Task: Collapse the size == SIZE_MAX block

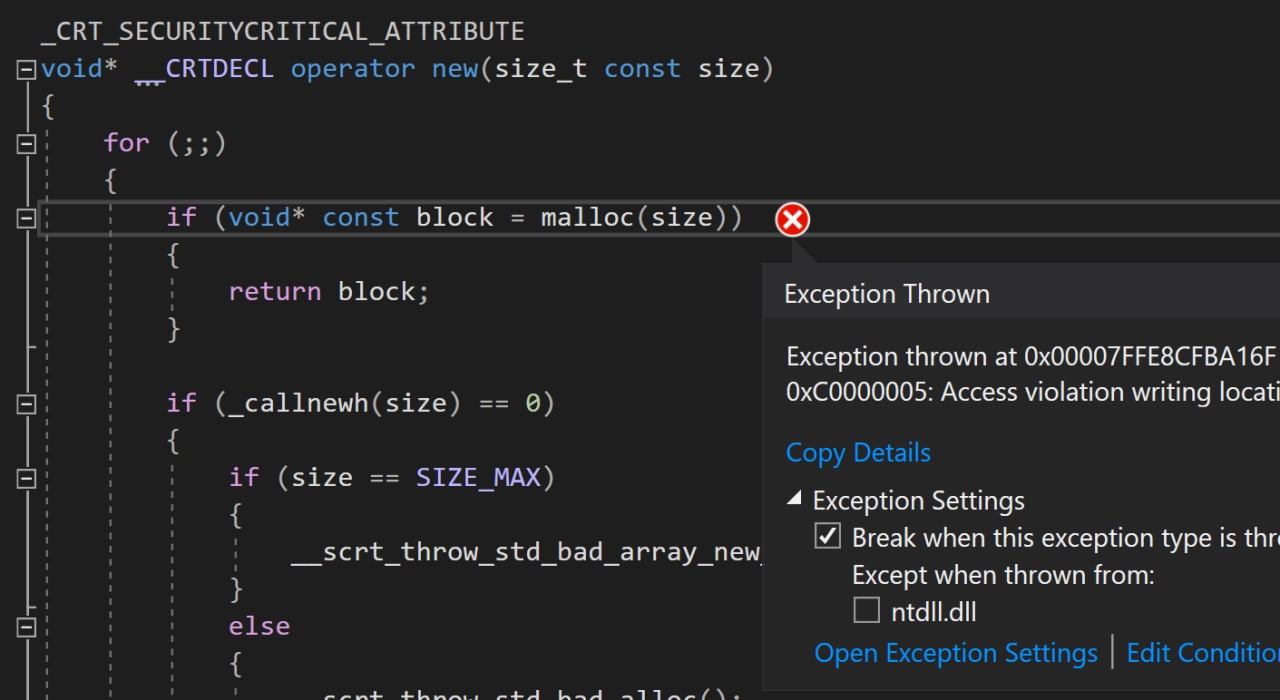Action: 27,478
